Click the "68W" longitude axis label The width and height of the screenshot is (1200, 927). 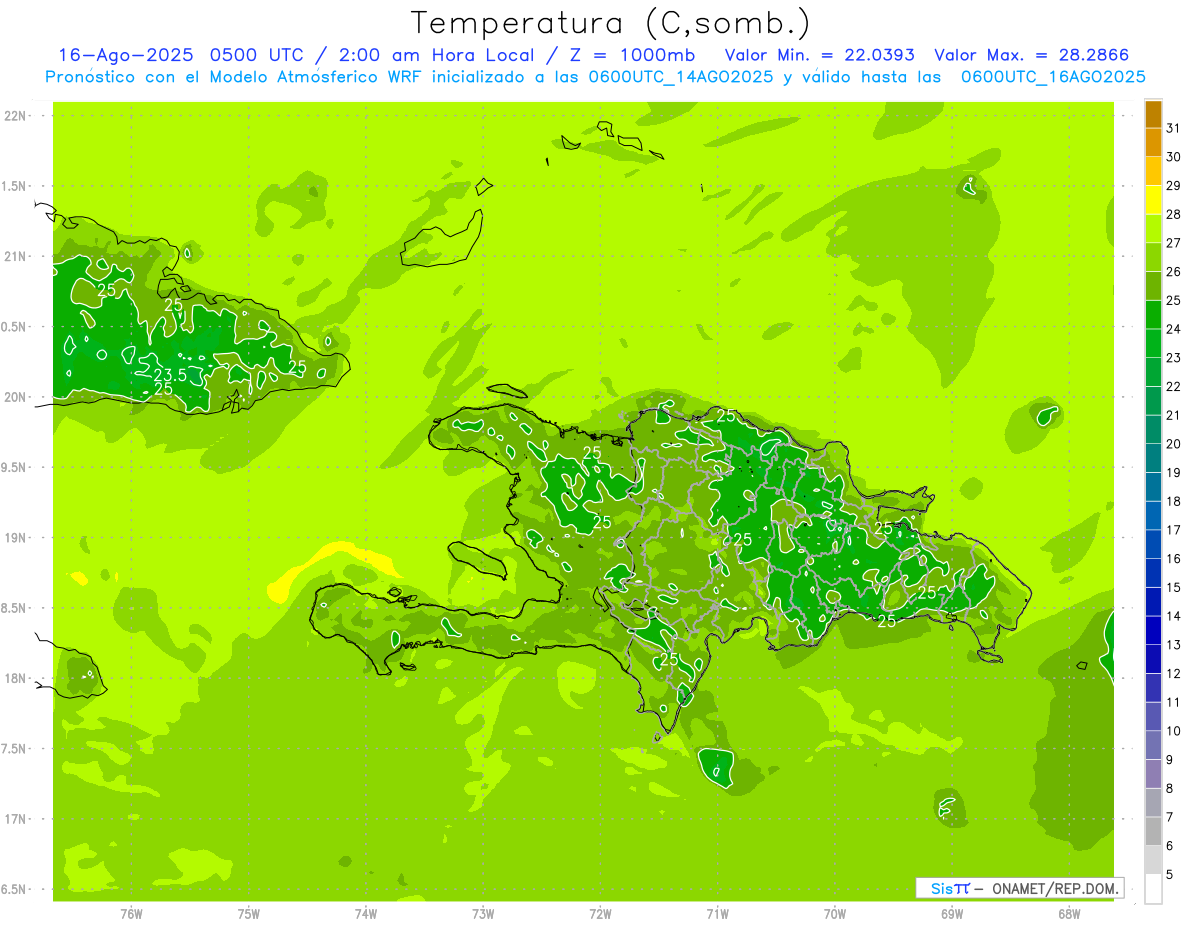(x=1069, y=914)
